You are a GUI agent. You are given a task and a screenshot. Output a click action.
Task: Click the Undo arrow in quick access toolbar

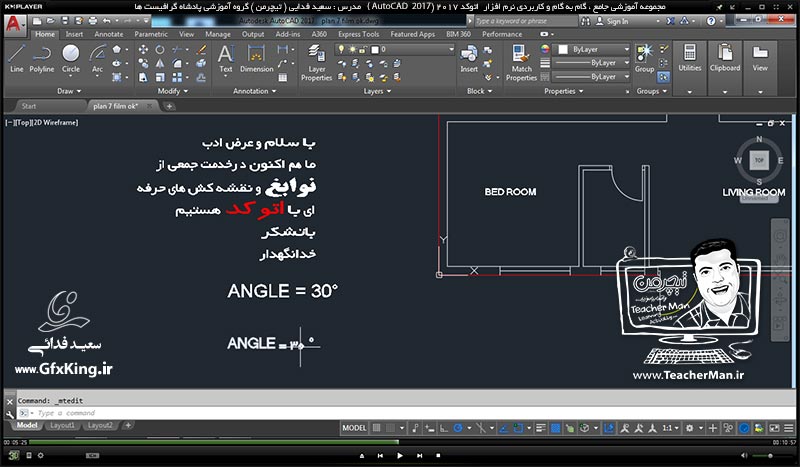106,21
